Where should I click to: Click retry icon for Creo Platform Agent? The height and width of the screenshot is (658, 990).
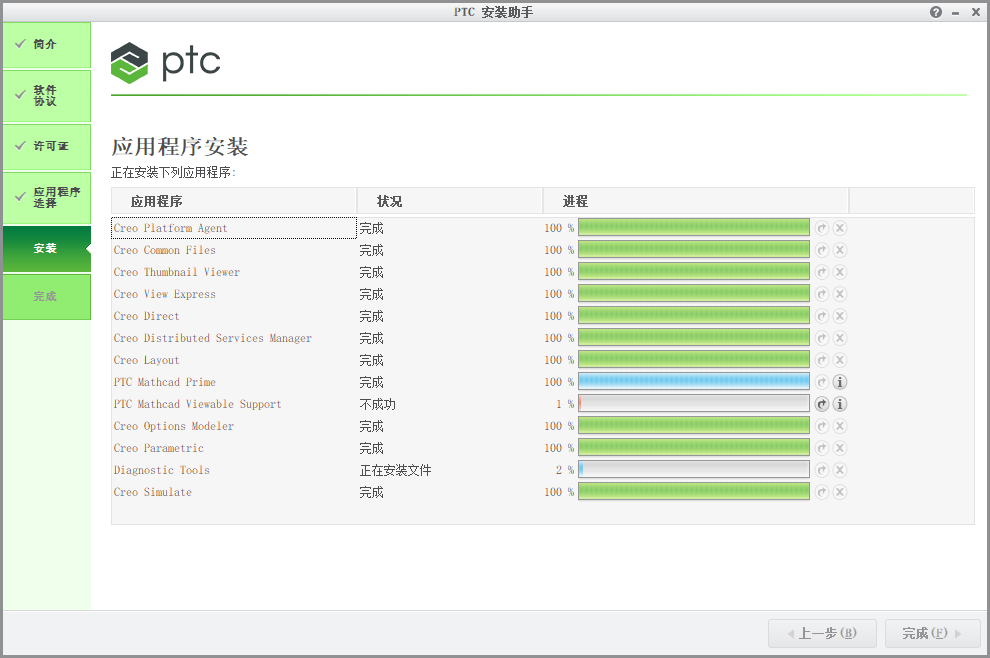point(821,228)
